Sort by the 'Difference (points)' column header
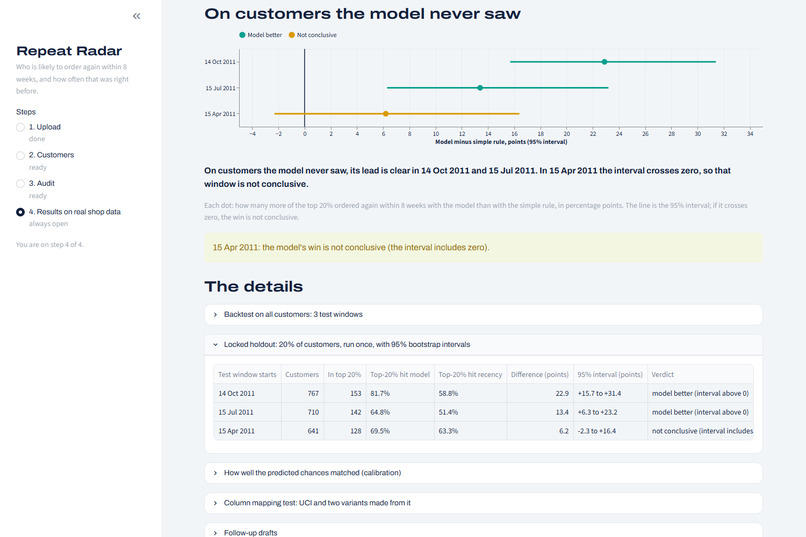Viewport: 806px width, 537px height. tap(540, 375)
